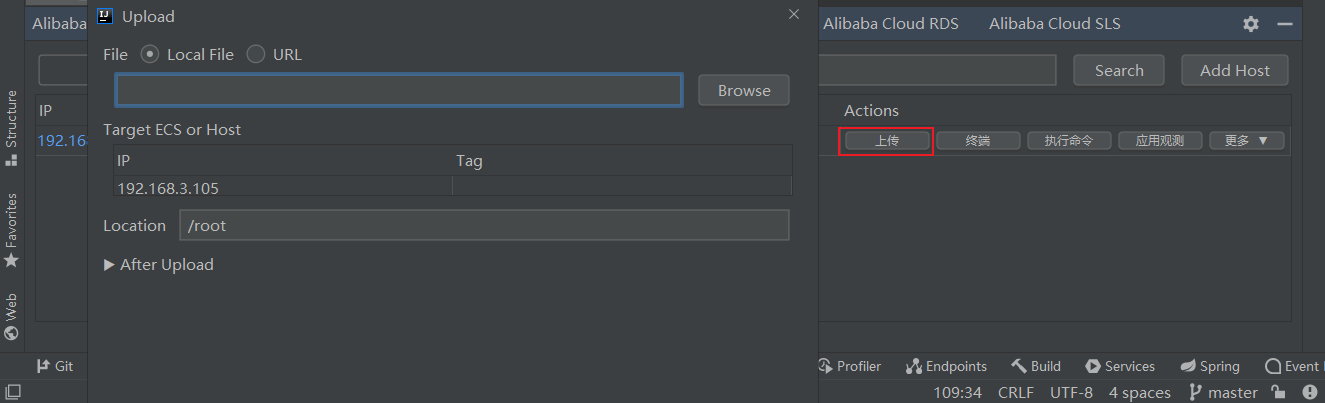Open the 更多 dropdown menu

tap(1246, 141)
